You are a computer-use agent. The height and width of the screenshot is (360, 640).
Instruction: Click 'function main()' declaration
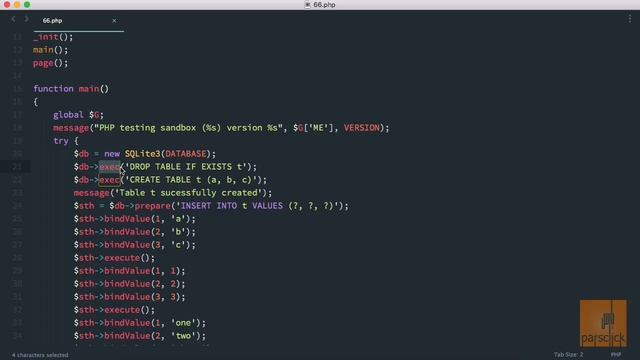tap(71, 89)
